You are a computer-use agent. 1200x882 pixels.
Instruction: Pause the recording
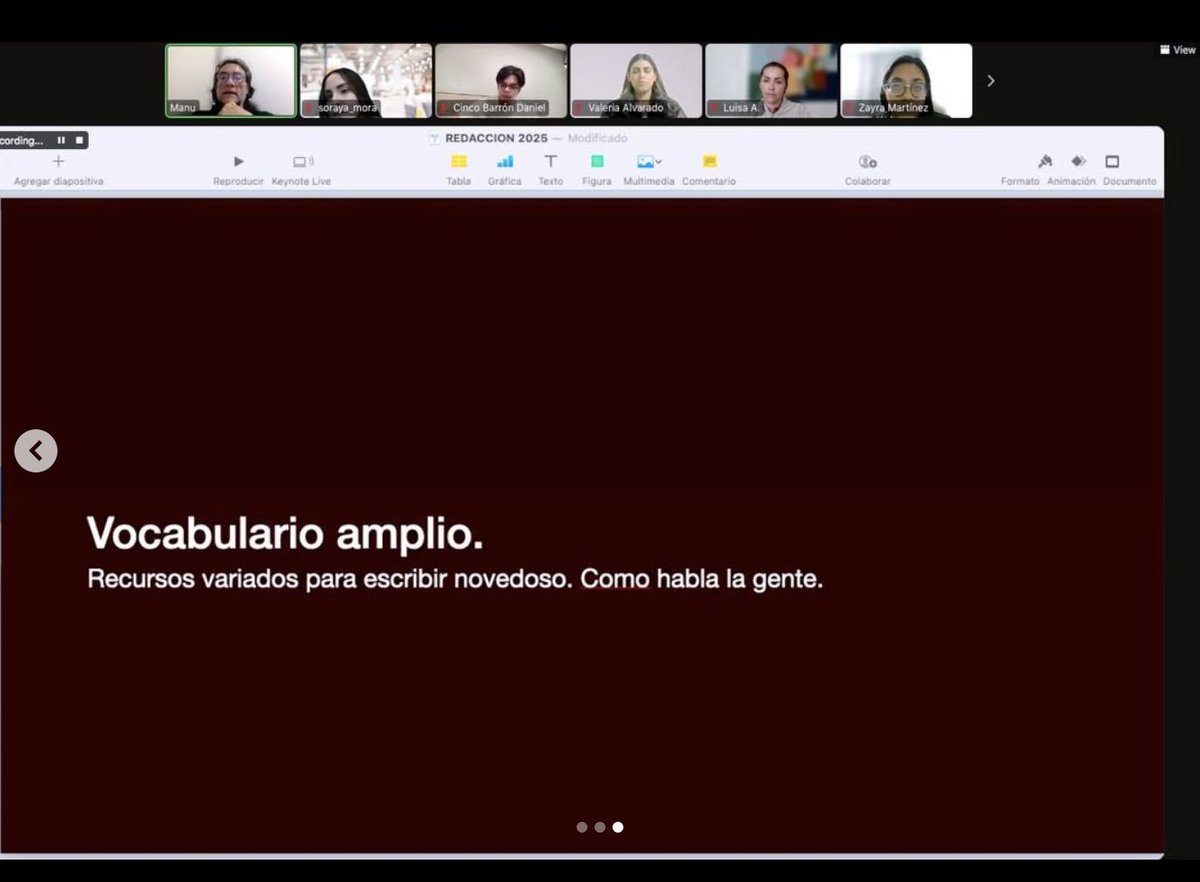click(x=62, y=141)
